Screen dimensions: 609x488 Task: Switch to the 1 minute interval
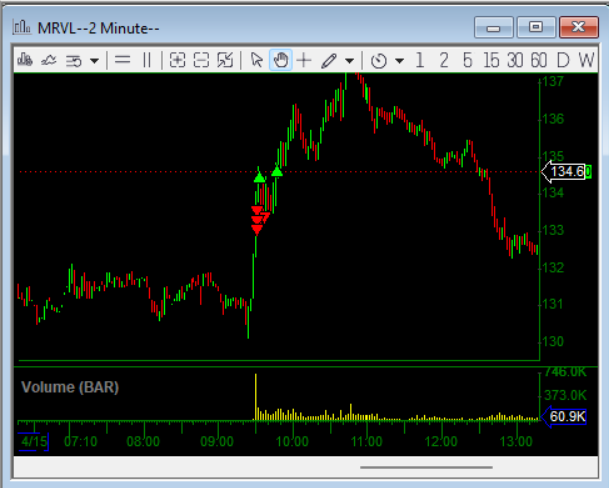(419, 60)
